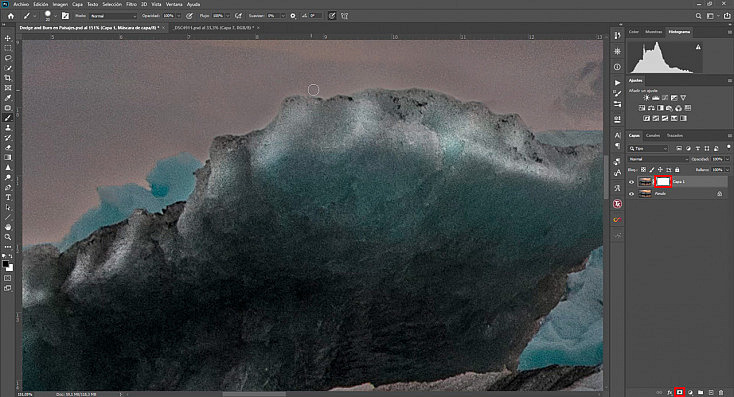The image size is (734, 397).
Task: Toggle lock transparent pixels
Action: [x=644, y=170]
